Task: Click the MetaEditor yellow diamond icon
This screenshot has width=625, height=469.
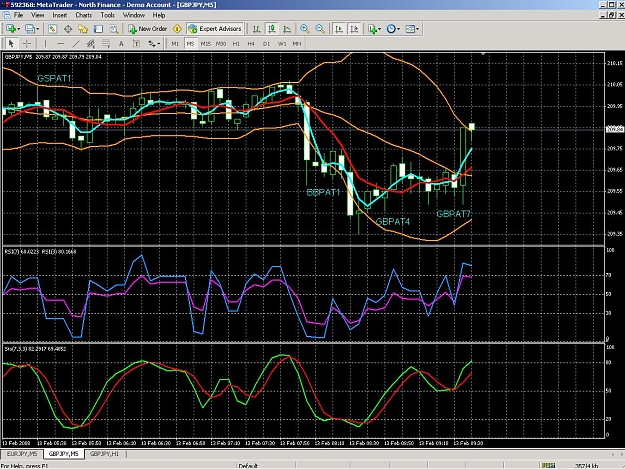Action: click(177, 29)
